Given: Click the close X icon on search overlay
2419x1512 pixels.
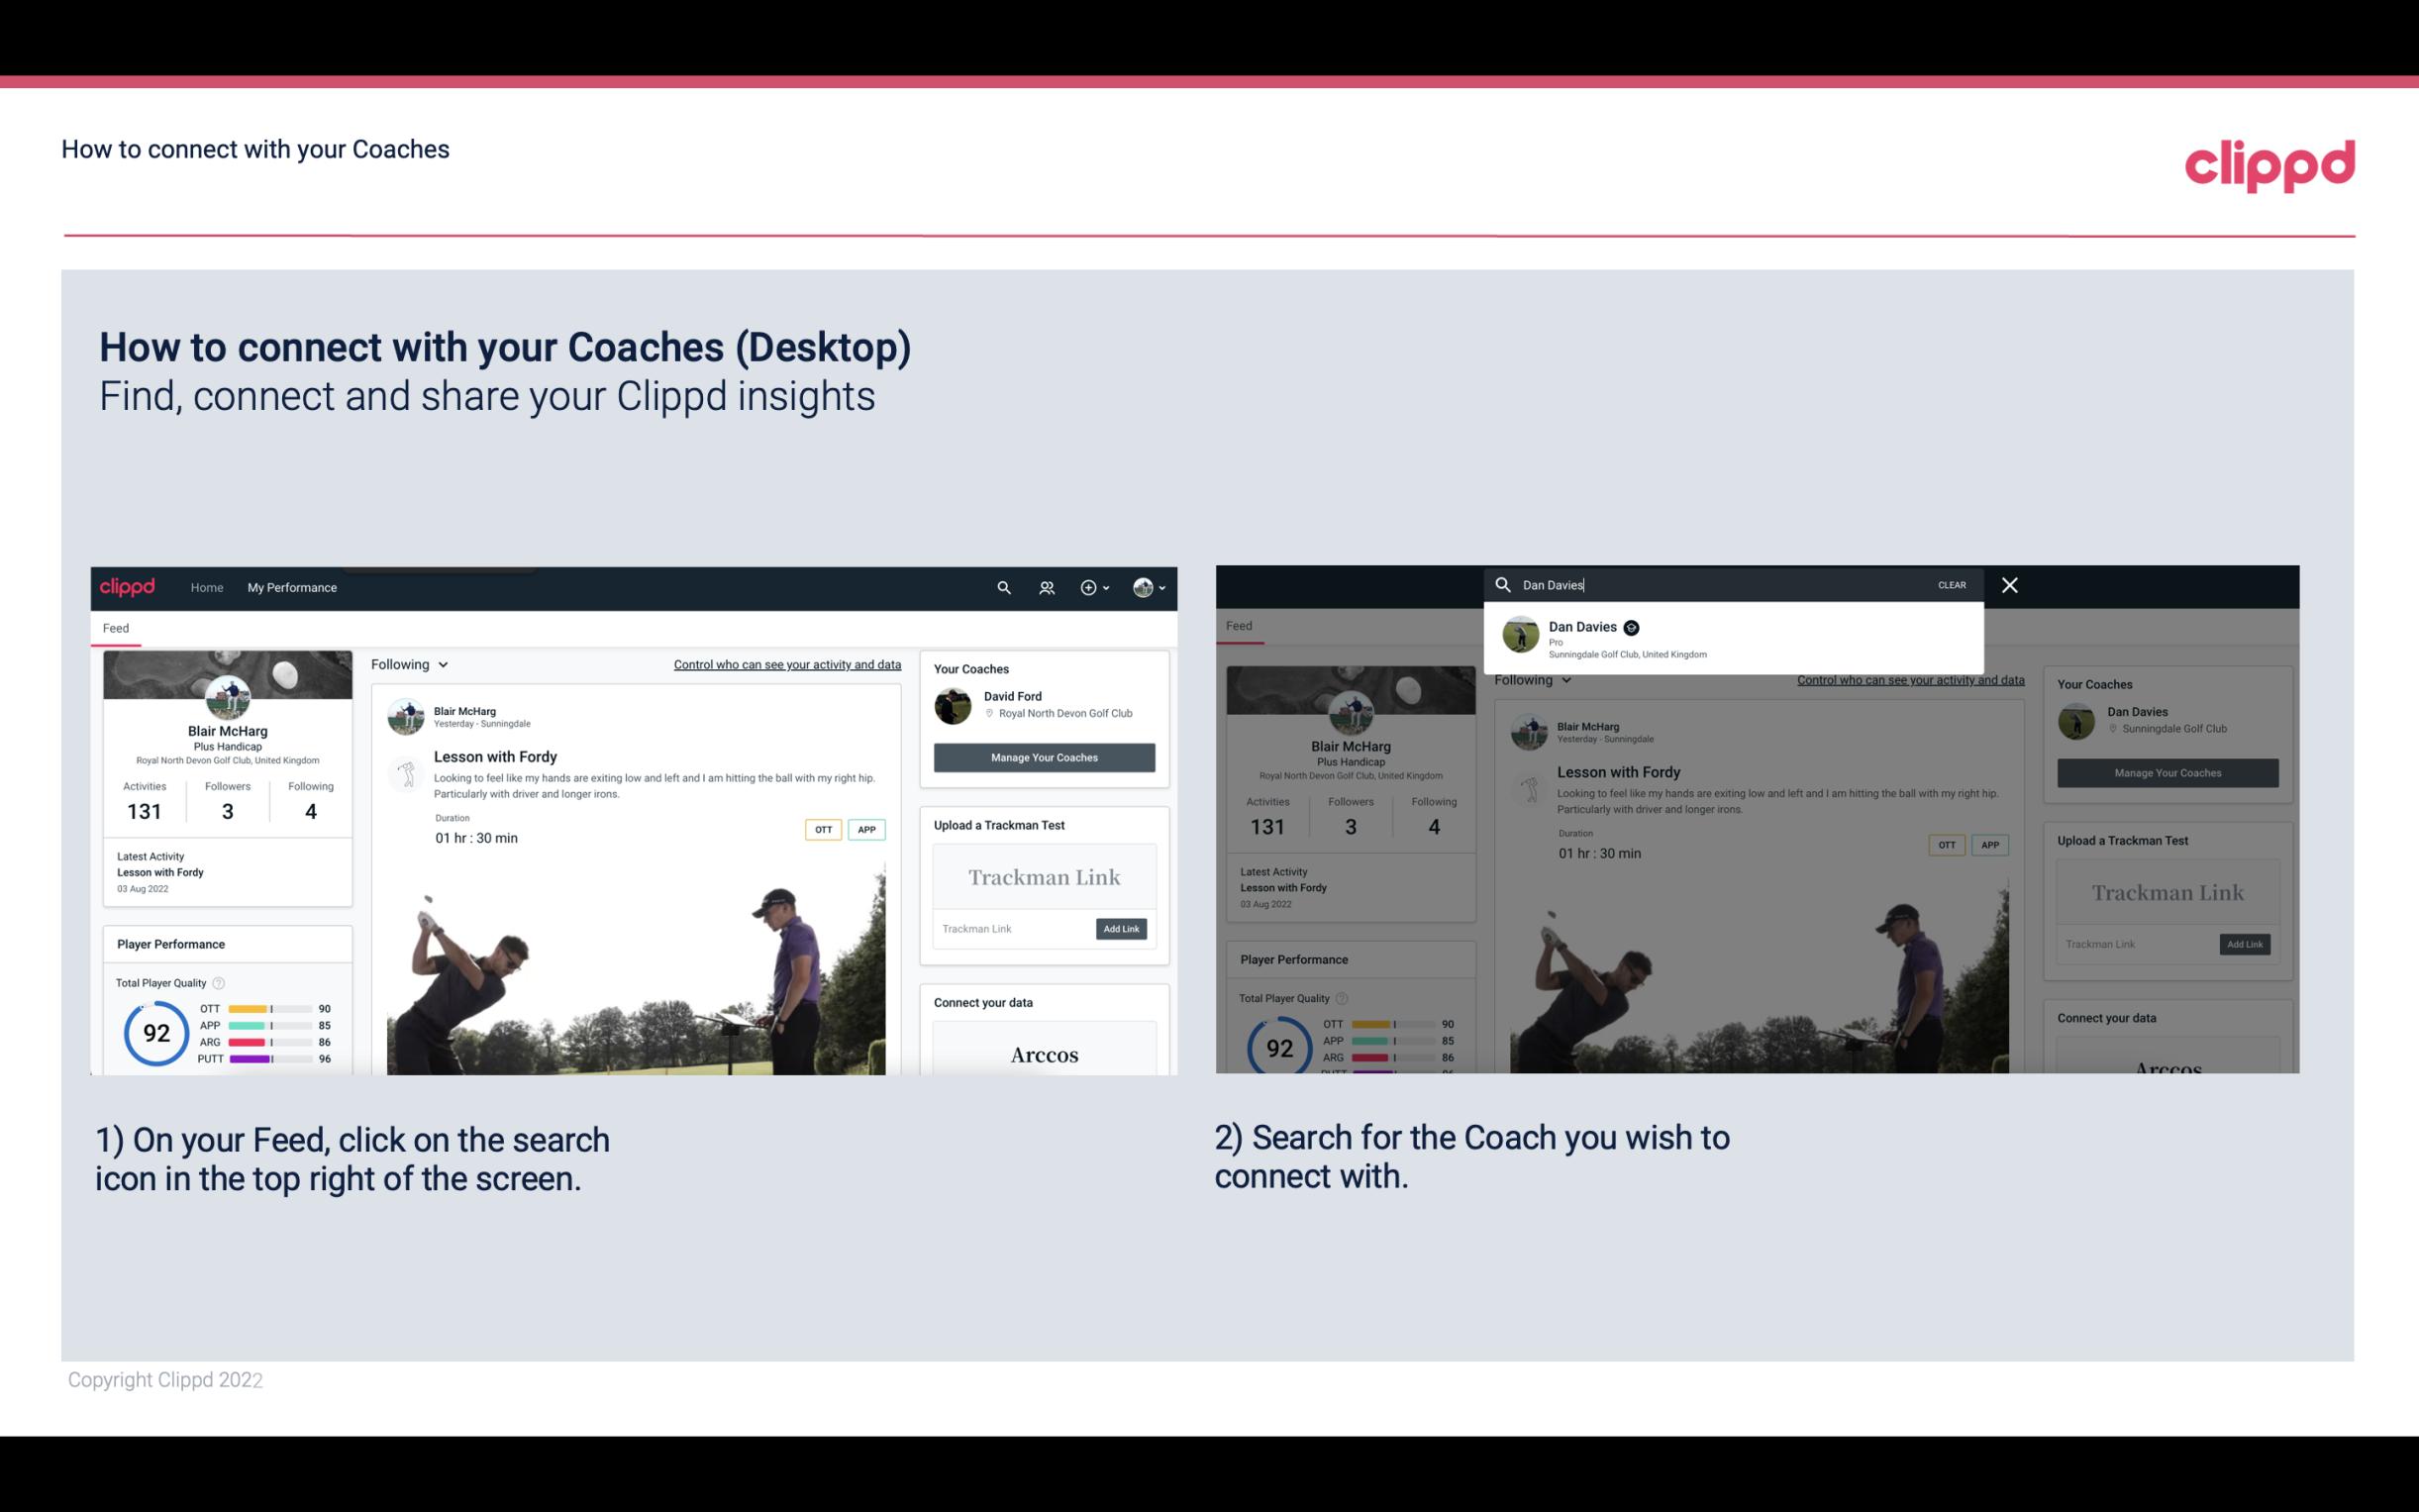Looking at the screenshot, I should (x=2010, y=583).
